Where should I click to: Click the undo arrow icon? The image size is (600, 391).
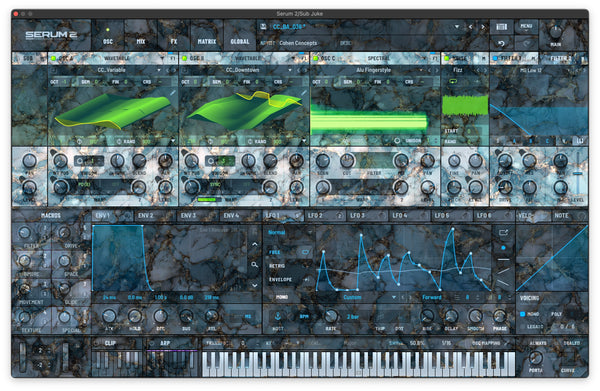coord(501,43)
